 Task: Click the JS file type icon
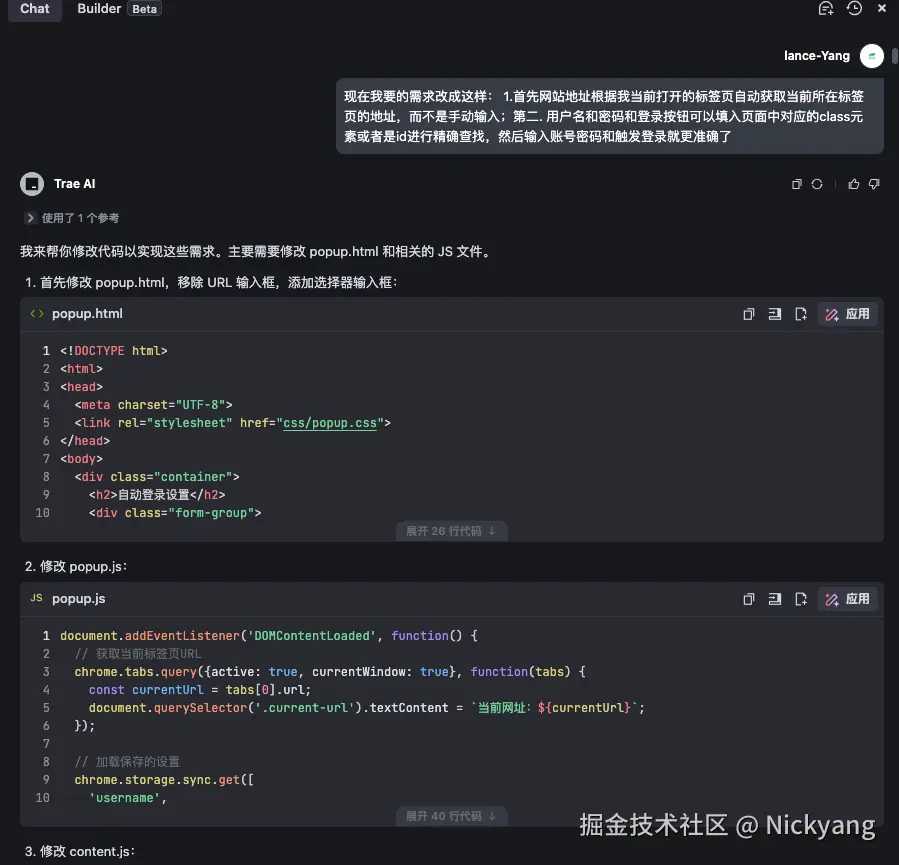point(37,598)
